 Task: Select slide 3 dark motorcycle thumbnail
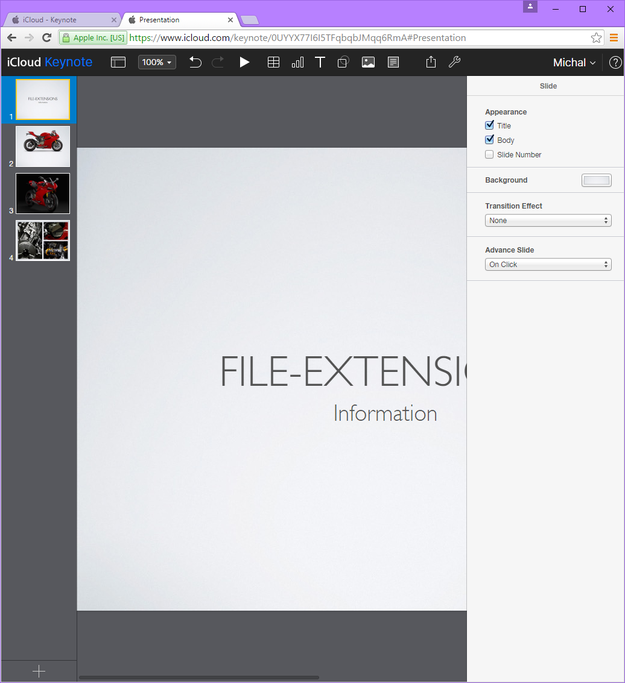(43, 193)
